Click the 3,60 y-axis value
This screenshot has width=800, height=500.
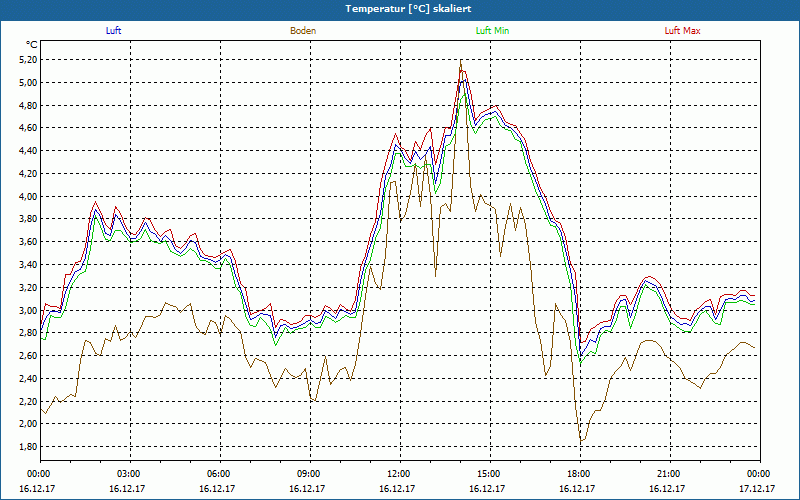(x=29, y=242)
